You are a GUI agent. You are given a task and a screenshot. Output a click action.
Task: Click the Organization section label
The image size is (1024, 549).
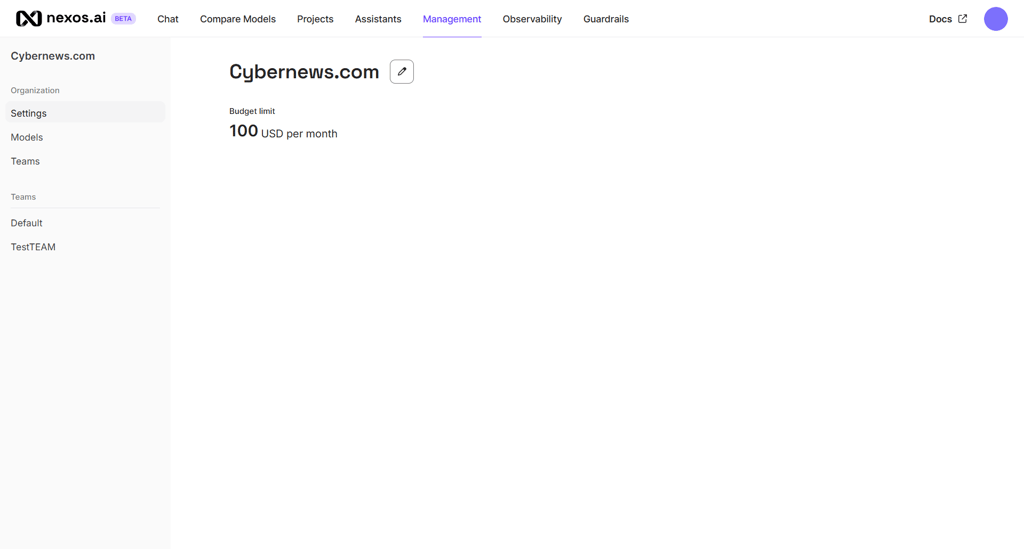35,90
